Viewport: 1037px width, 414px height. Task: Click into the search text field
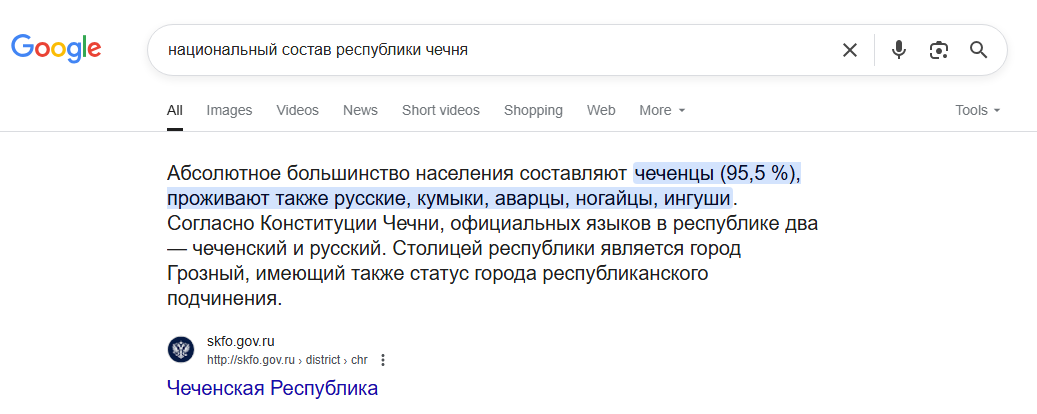(489, 50)
